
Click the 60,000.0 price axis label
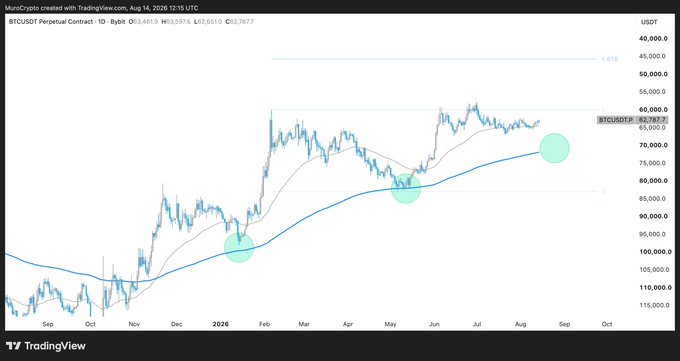coord(653,109)
